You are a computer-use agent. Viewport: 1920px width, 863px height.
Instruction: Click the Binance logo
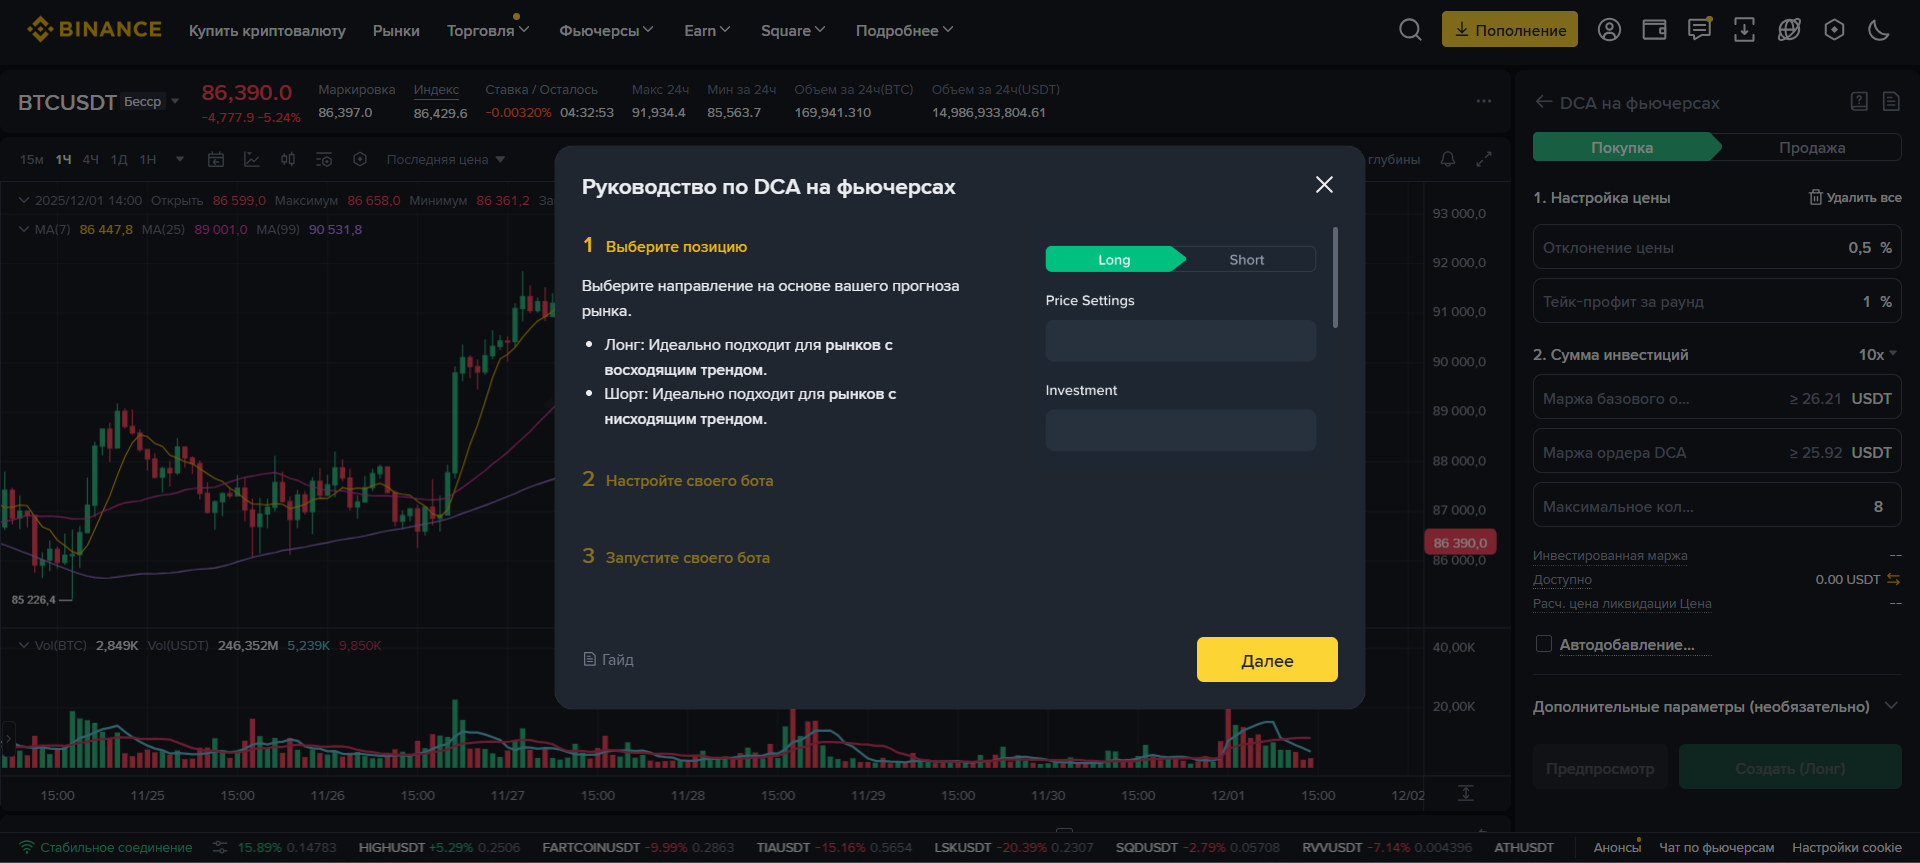(x=95, y=30)
